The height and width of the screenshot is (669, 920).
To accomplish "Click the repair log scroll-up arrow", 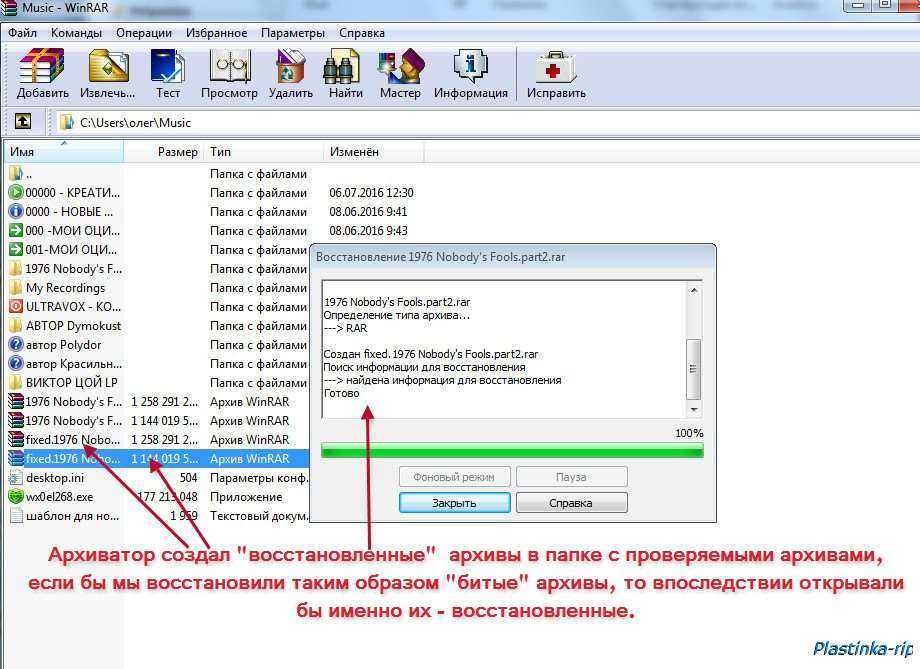I will (x=694, y=290).
